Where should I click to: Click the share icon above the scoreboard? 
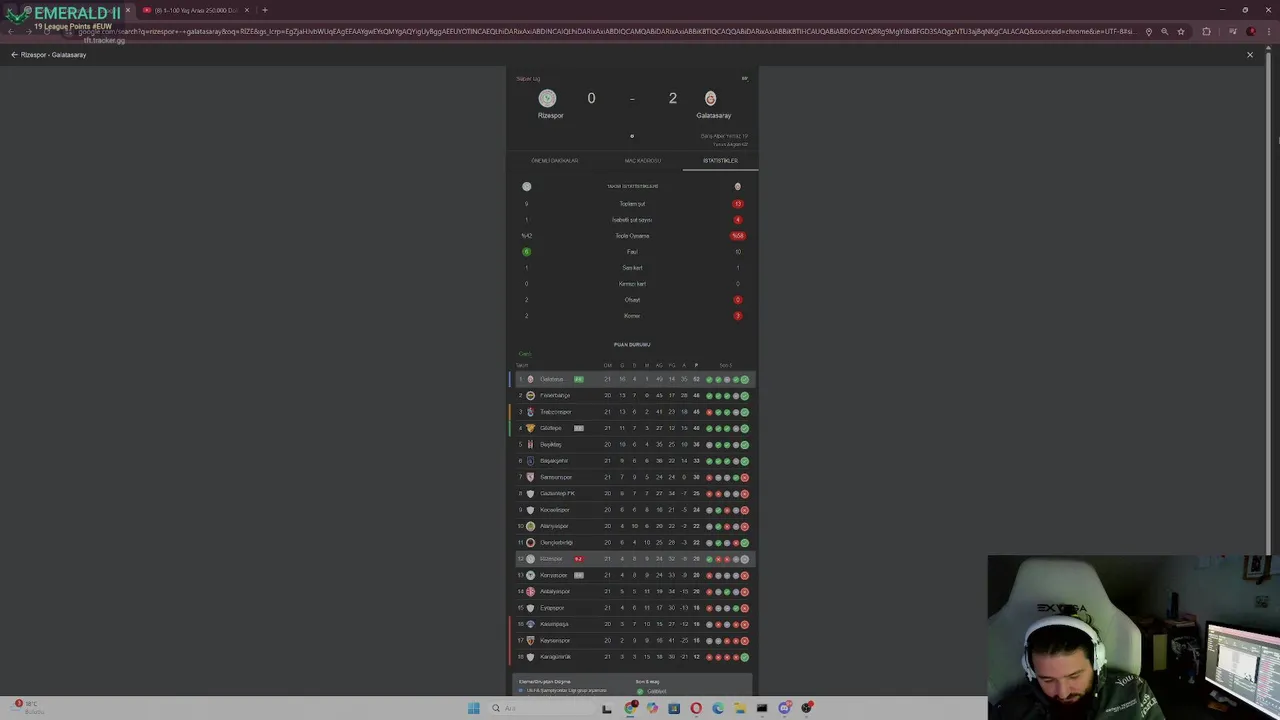coord(744,78)
